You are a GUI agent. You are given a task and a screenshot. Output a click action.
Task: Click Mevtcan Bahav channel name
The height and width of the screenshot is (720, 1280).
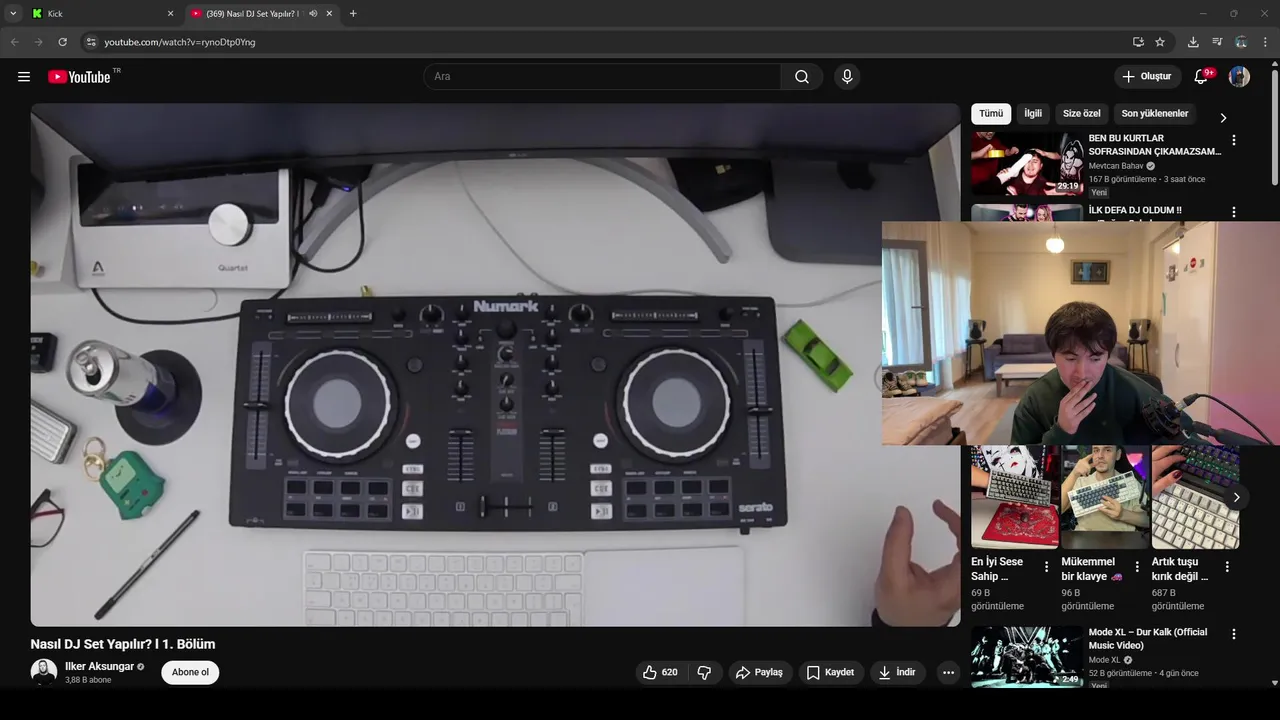pyautogui.click(x=1116, y=166)
